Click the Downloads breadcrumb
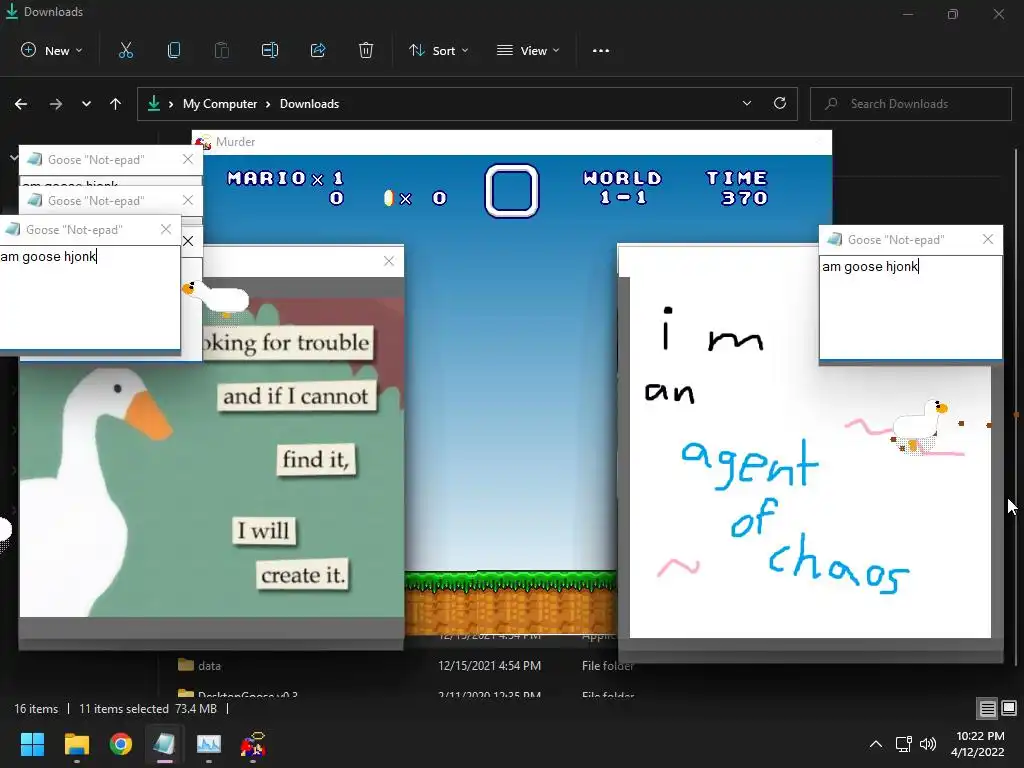The height and width of the screenshot is (768, 1024). pos(309,104)
